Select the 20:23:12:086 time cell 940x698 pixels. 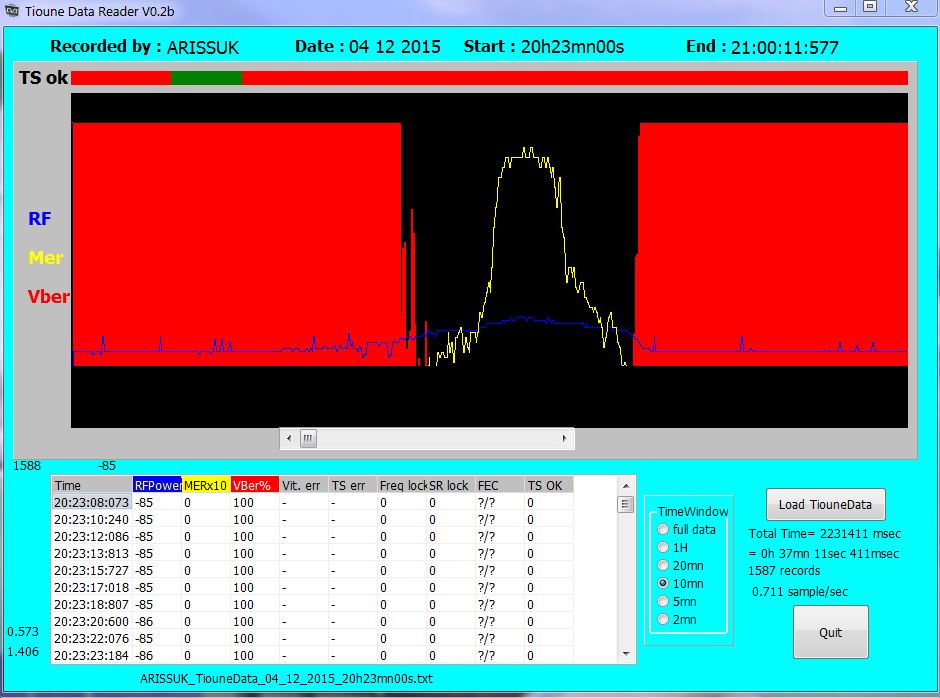pyautogui.click(x=92, y=536)
